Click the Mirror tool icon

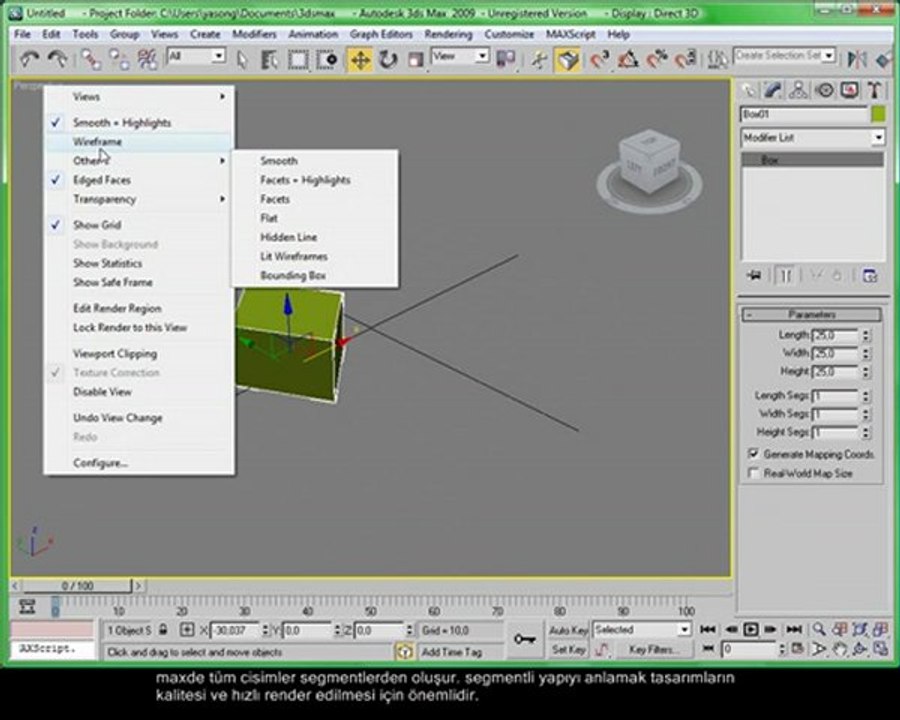[x=857, y=59]
